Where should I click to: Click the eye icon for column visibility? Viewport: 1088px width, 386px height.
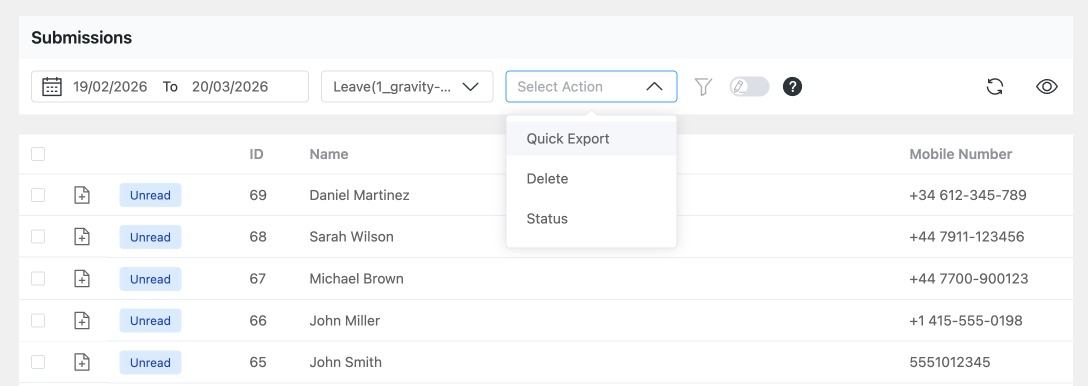(x=1046, y=87)
